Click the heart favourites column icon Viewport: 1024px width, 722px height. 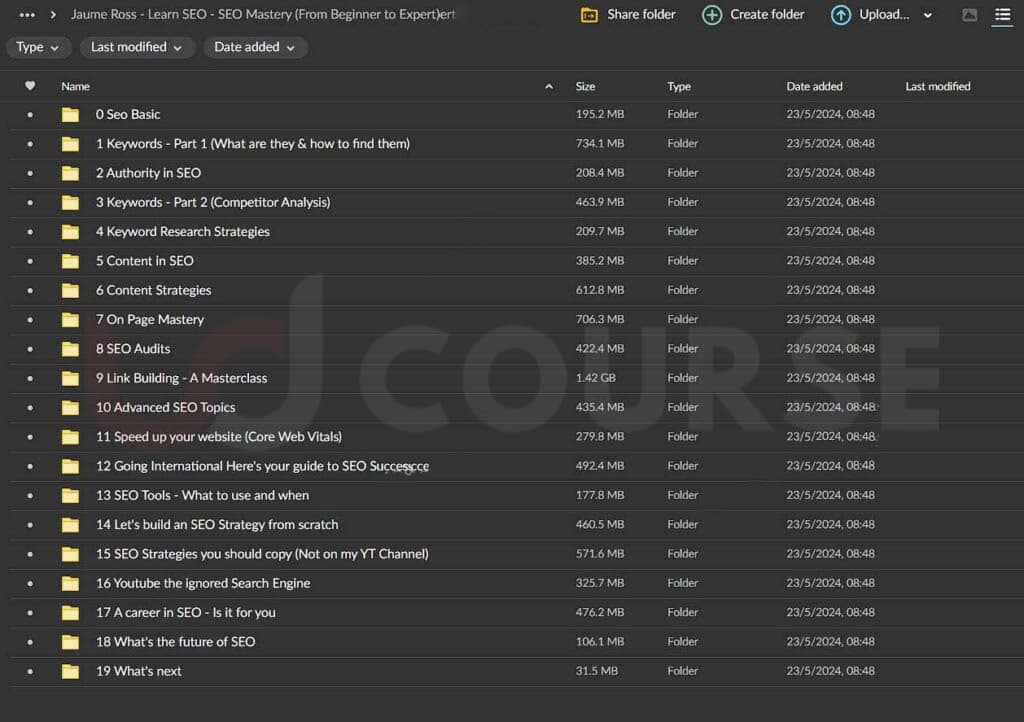click(30, 86)
